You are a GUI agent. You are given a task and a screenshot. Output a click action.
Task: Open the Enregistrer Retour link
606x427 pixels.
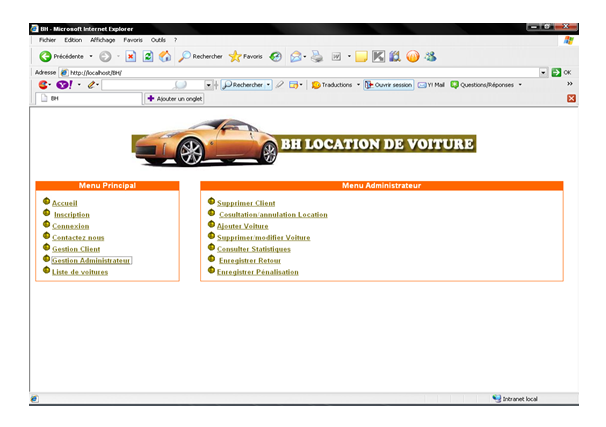point(250,260)
